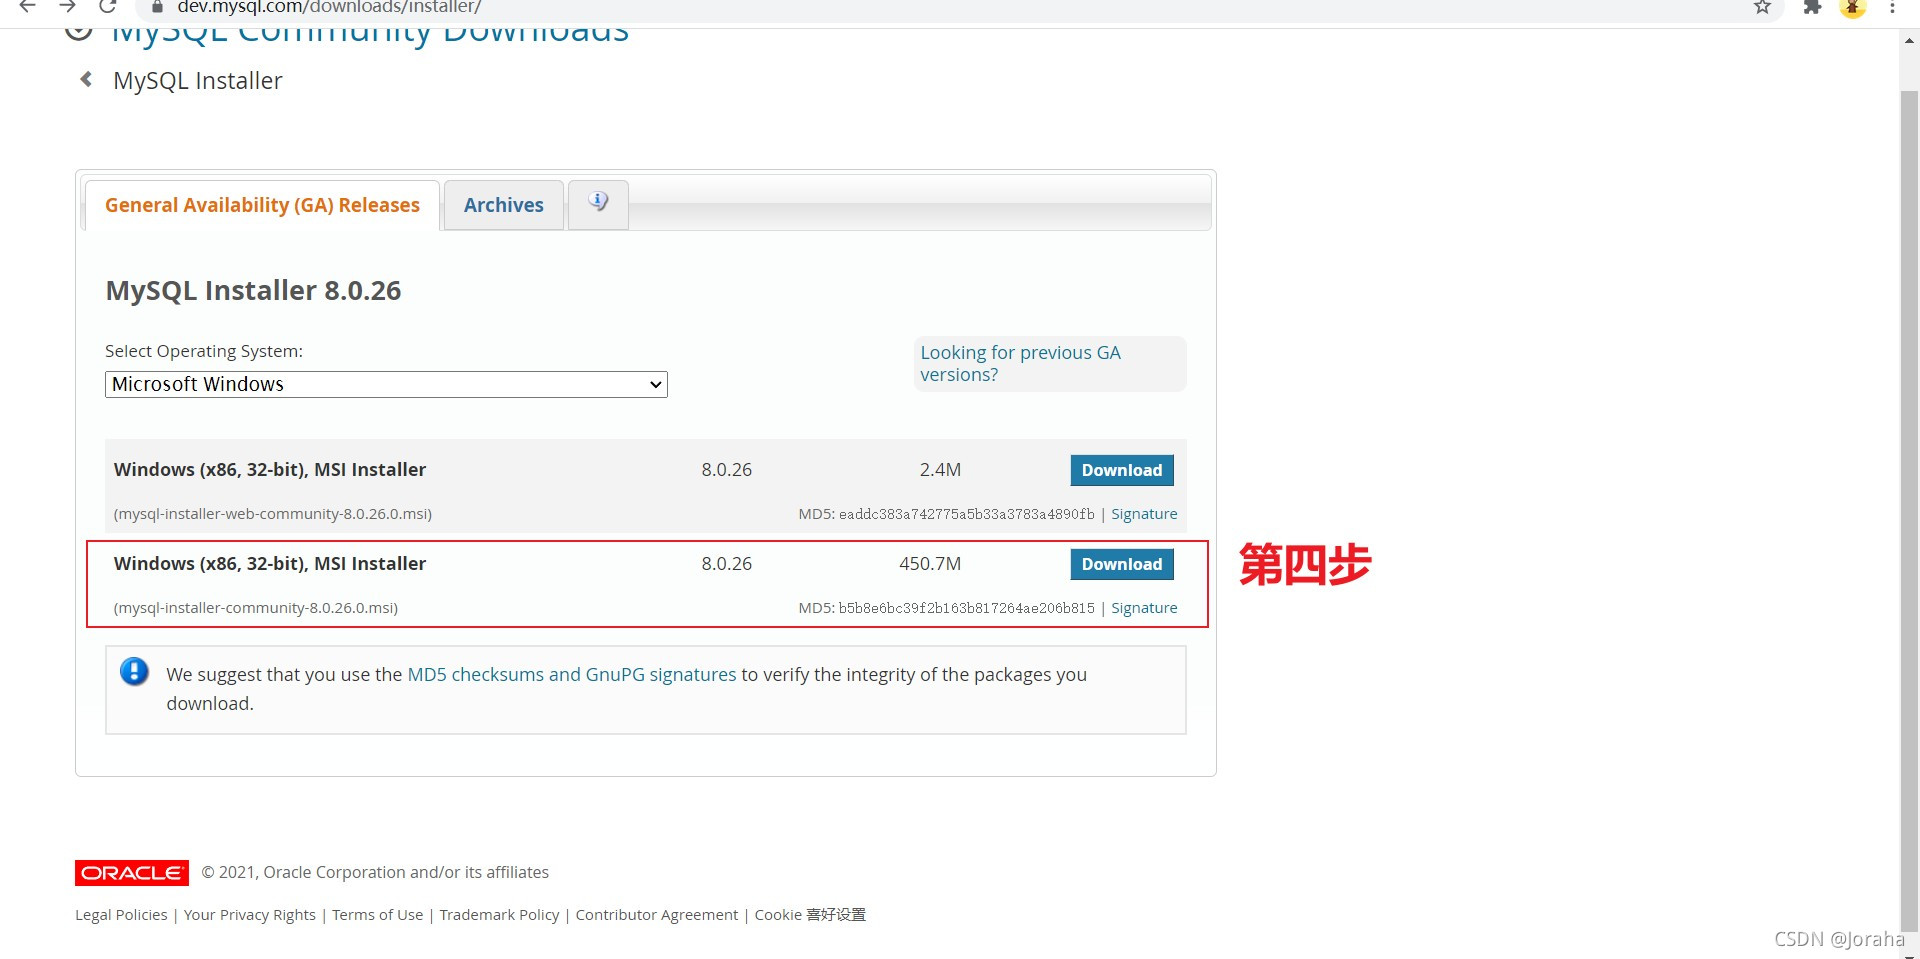The height and width of the screenshot is (959, 1920).
Task: Bookmark page with the star icon
Action: [x=1762, y=7]
